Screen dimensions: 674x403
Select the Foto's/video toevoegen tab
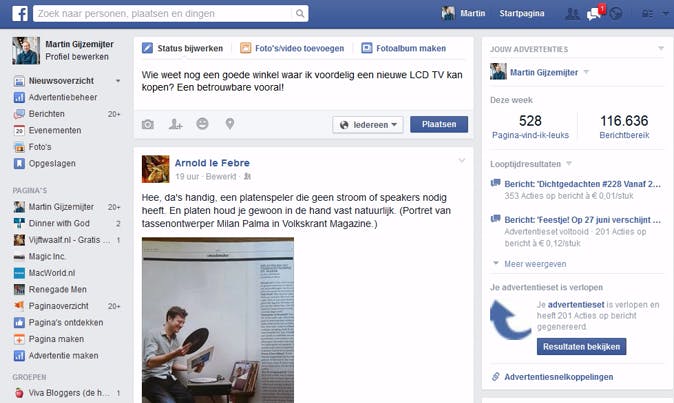pyautogui.click(x=292, y=48)
